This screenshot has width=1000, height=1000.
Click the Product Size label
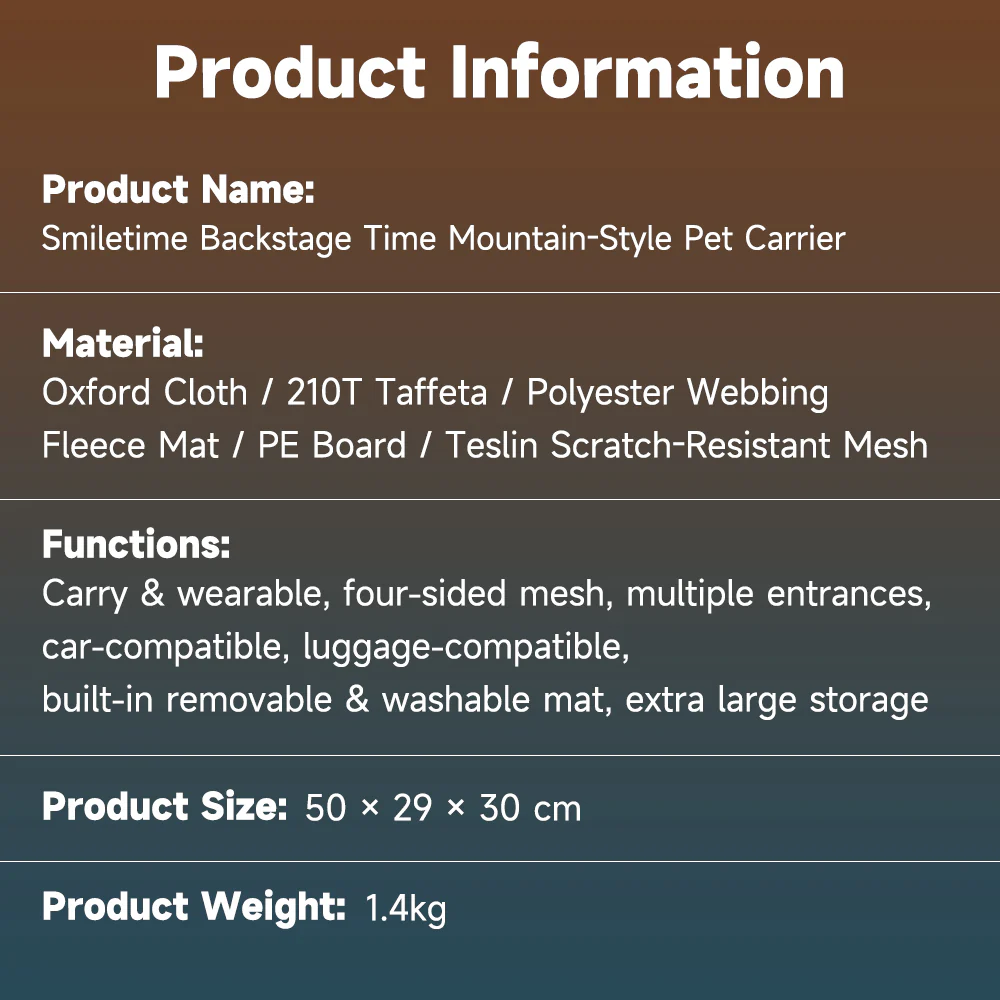click(165, 806)
